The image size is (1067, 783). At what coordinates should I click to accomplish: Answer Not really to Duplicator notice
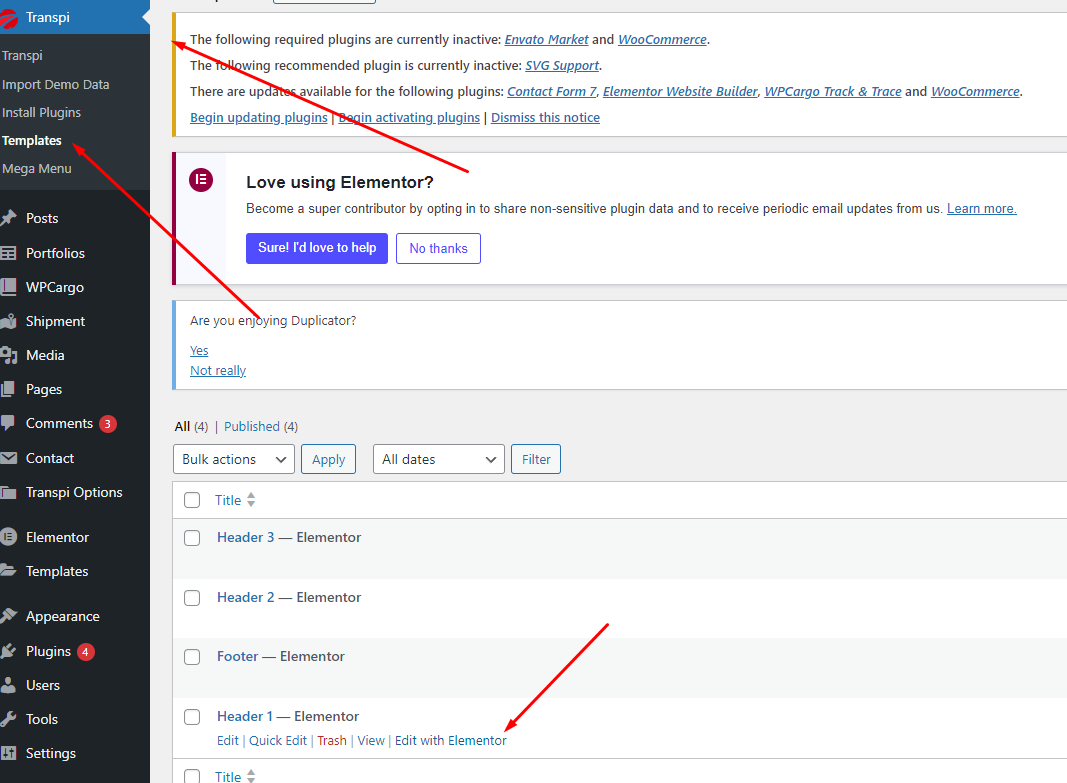point(218,371)
